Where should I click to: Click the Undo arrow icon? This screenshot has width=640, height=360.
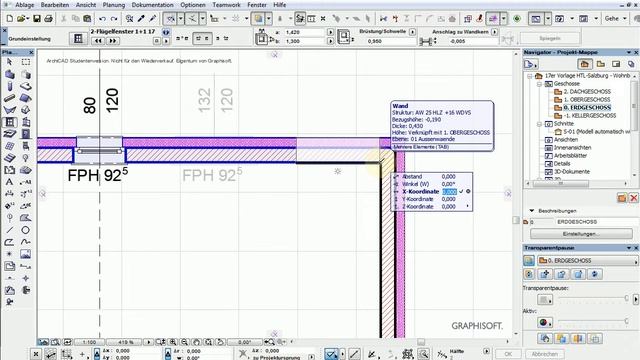click(x=102, y=19)
